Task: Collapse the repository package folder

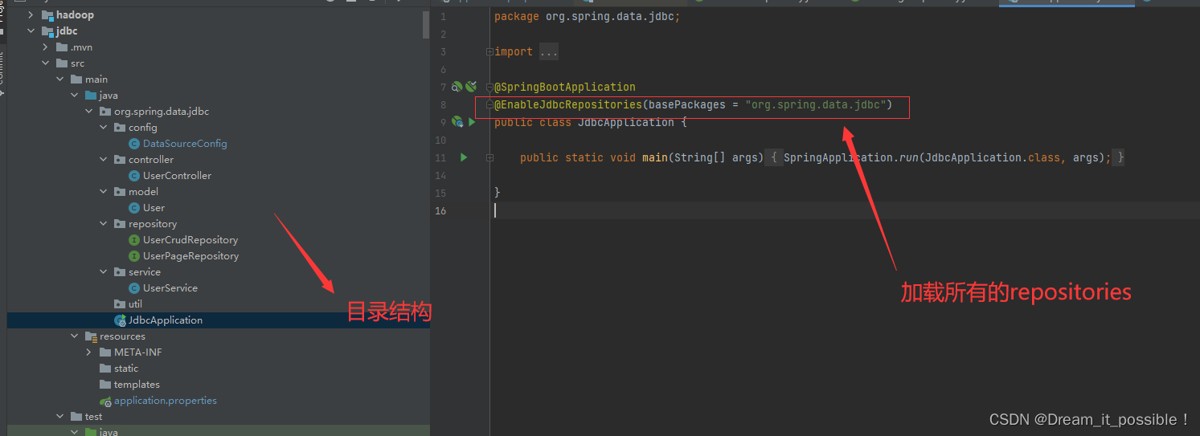Action: tap(104, 224)
